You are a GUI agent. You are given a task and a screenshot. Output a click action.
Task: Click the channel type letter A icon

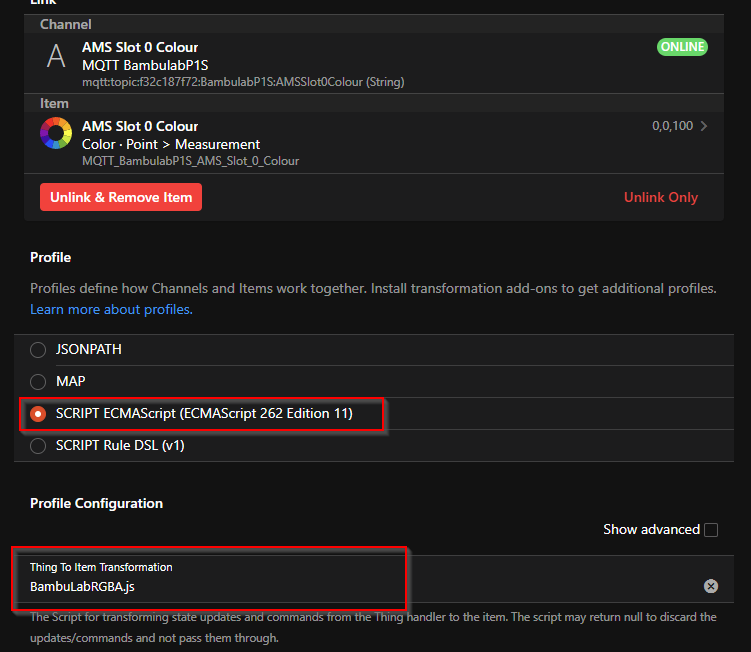click(56, 56)
